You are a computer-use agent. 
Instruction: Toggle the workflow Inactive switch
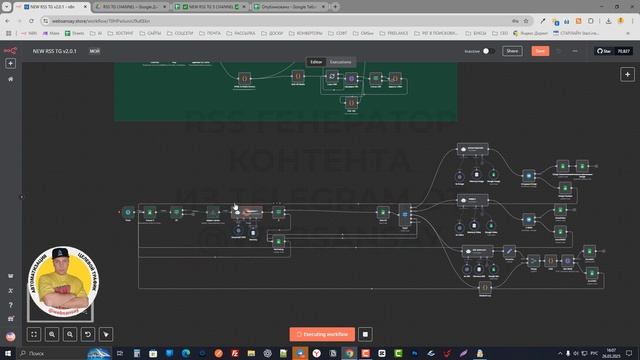pyautogui.click(x=488, y=51)
